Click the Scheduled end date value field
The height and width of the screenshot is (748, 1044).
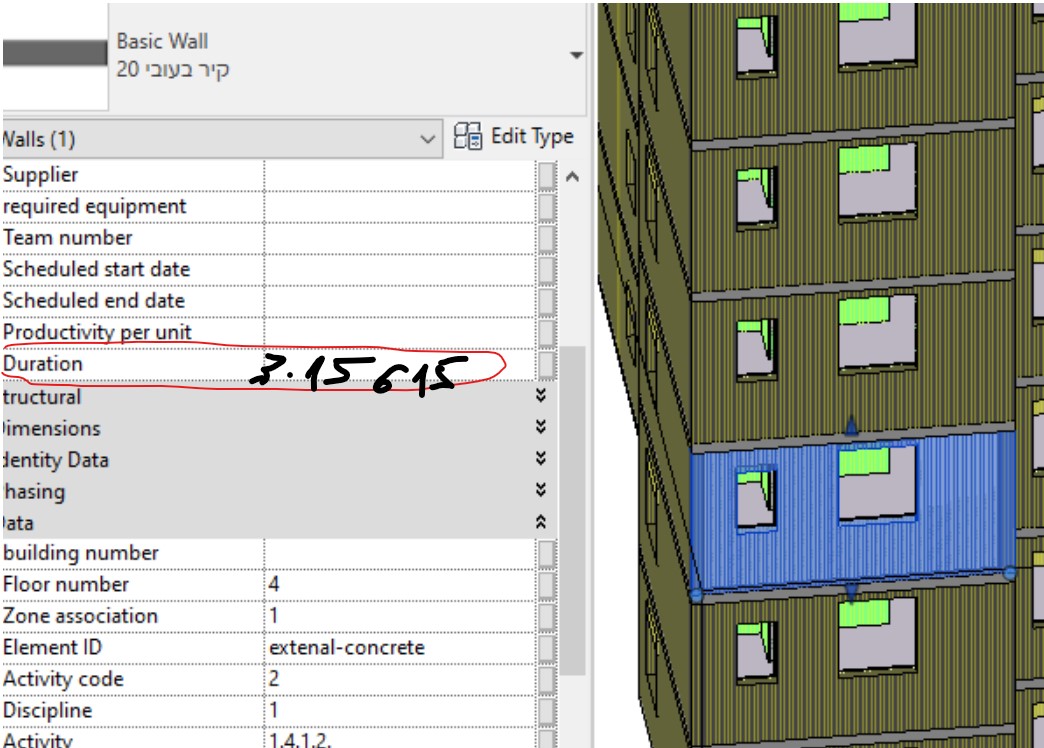coord(399,301)
